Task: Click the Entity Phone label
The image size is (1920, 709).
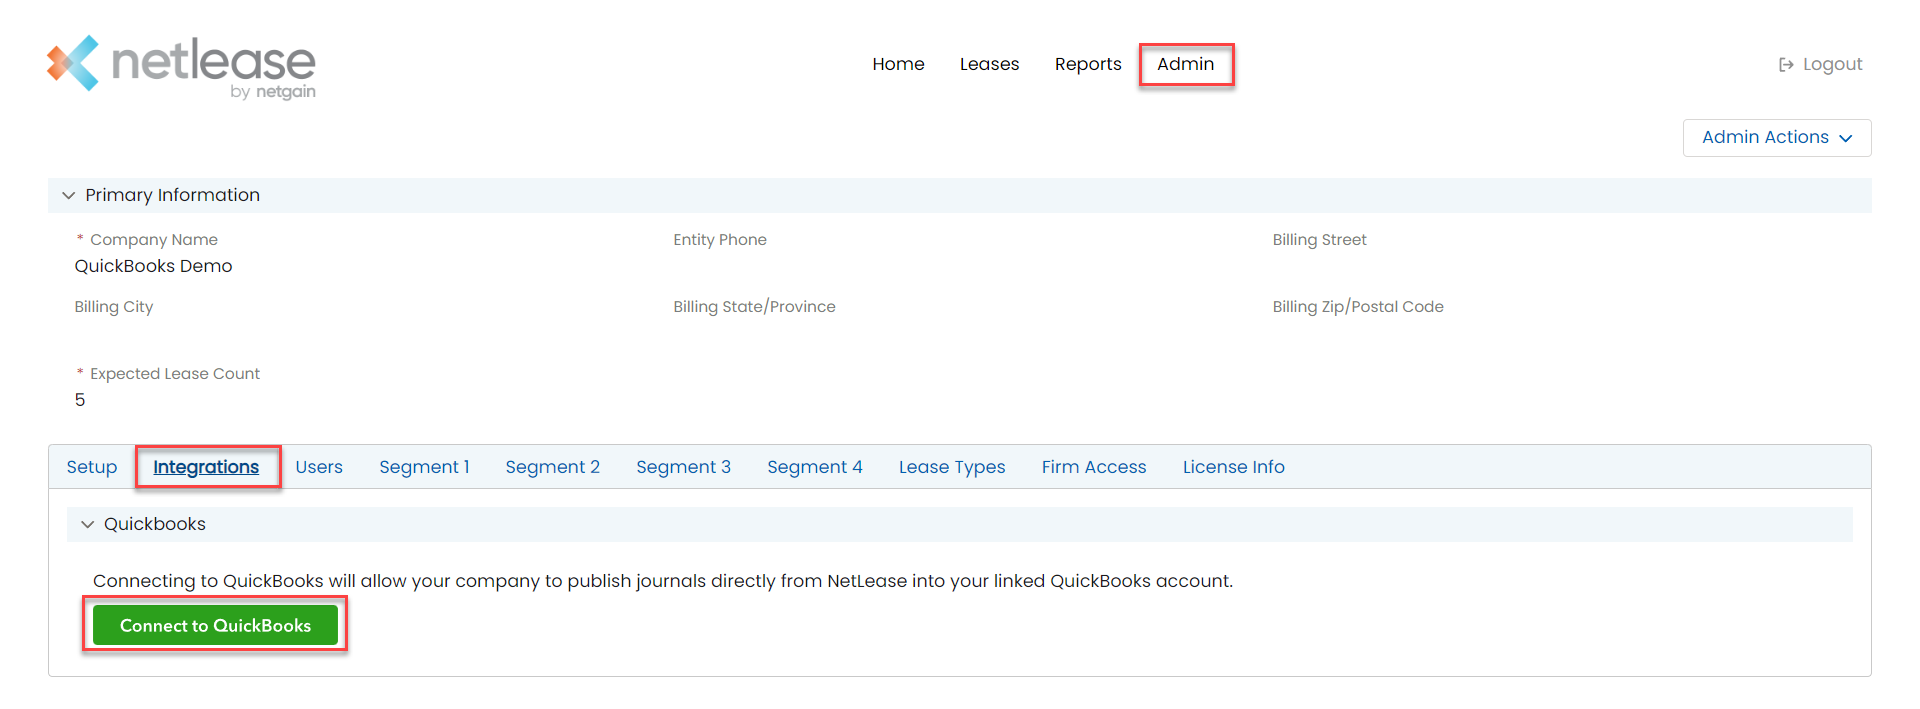Action: [x=720, y=240]
